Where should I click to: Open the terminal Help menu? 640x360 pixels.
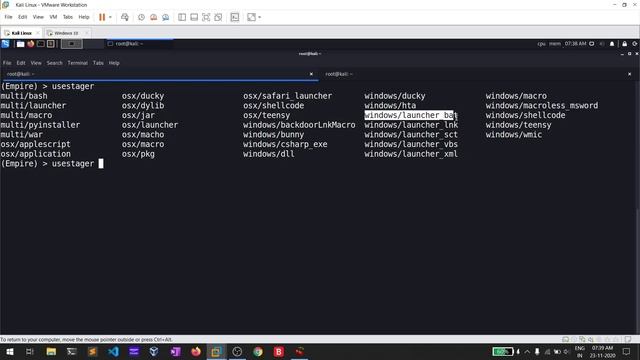pyautogui.click(x=114, y=63)
